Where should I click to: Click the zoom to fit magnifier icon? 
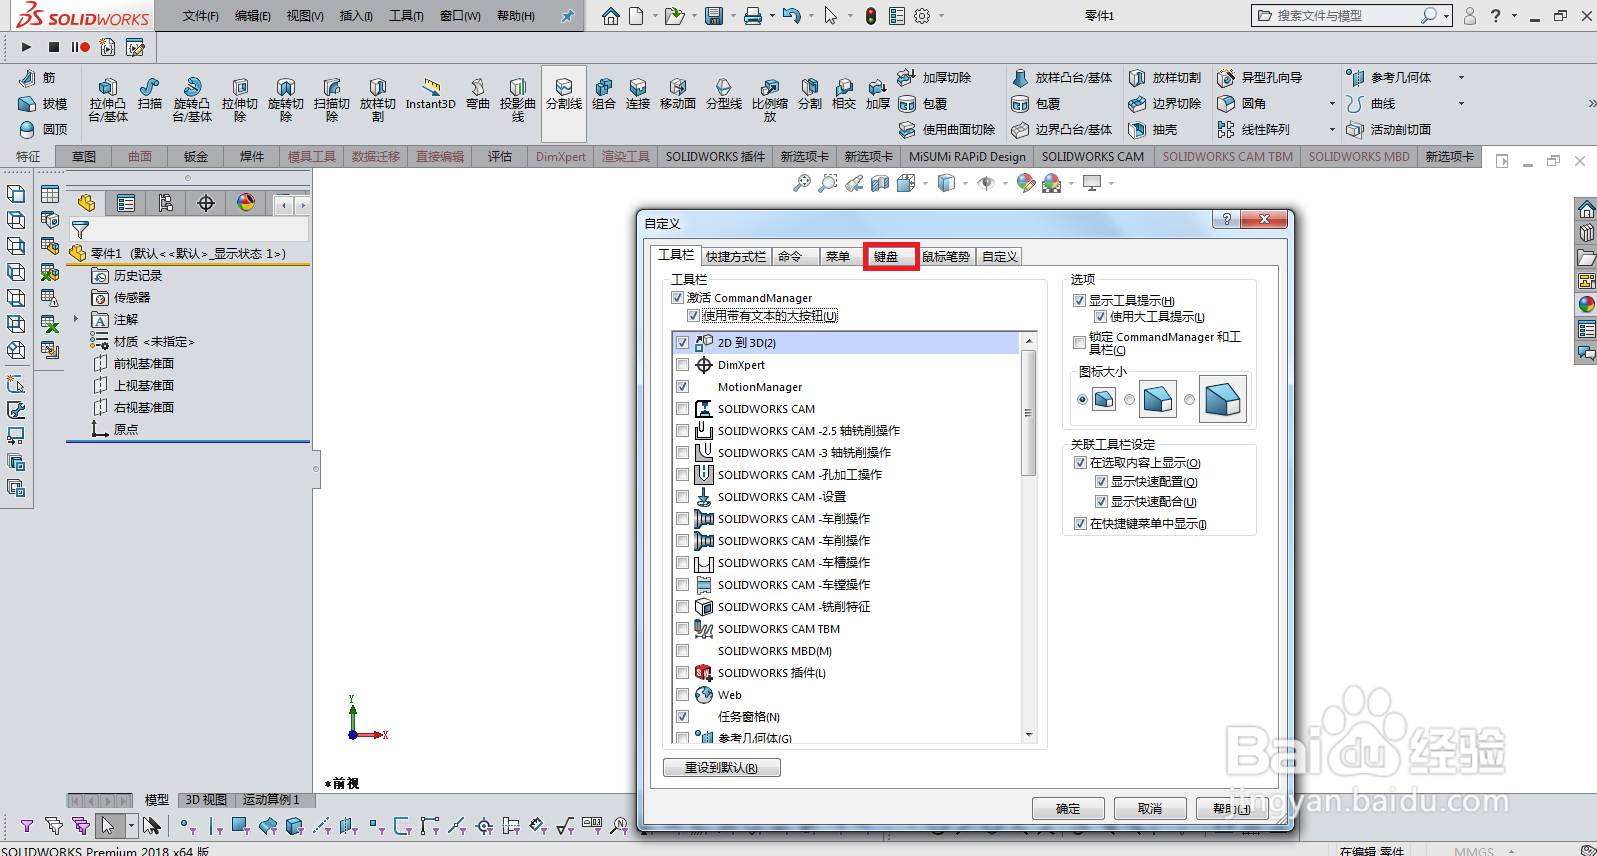point(802,183)
